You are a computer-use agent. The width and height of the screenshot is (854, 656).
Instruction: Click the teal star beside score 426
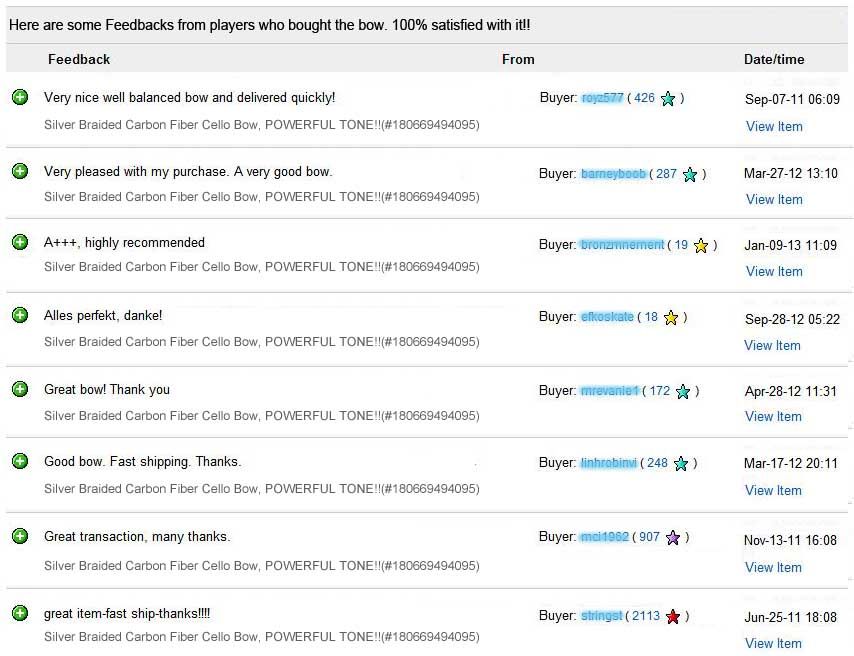point(668,99)
